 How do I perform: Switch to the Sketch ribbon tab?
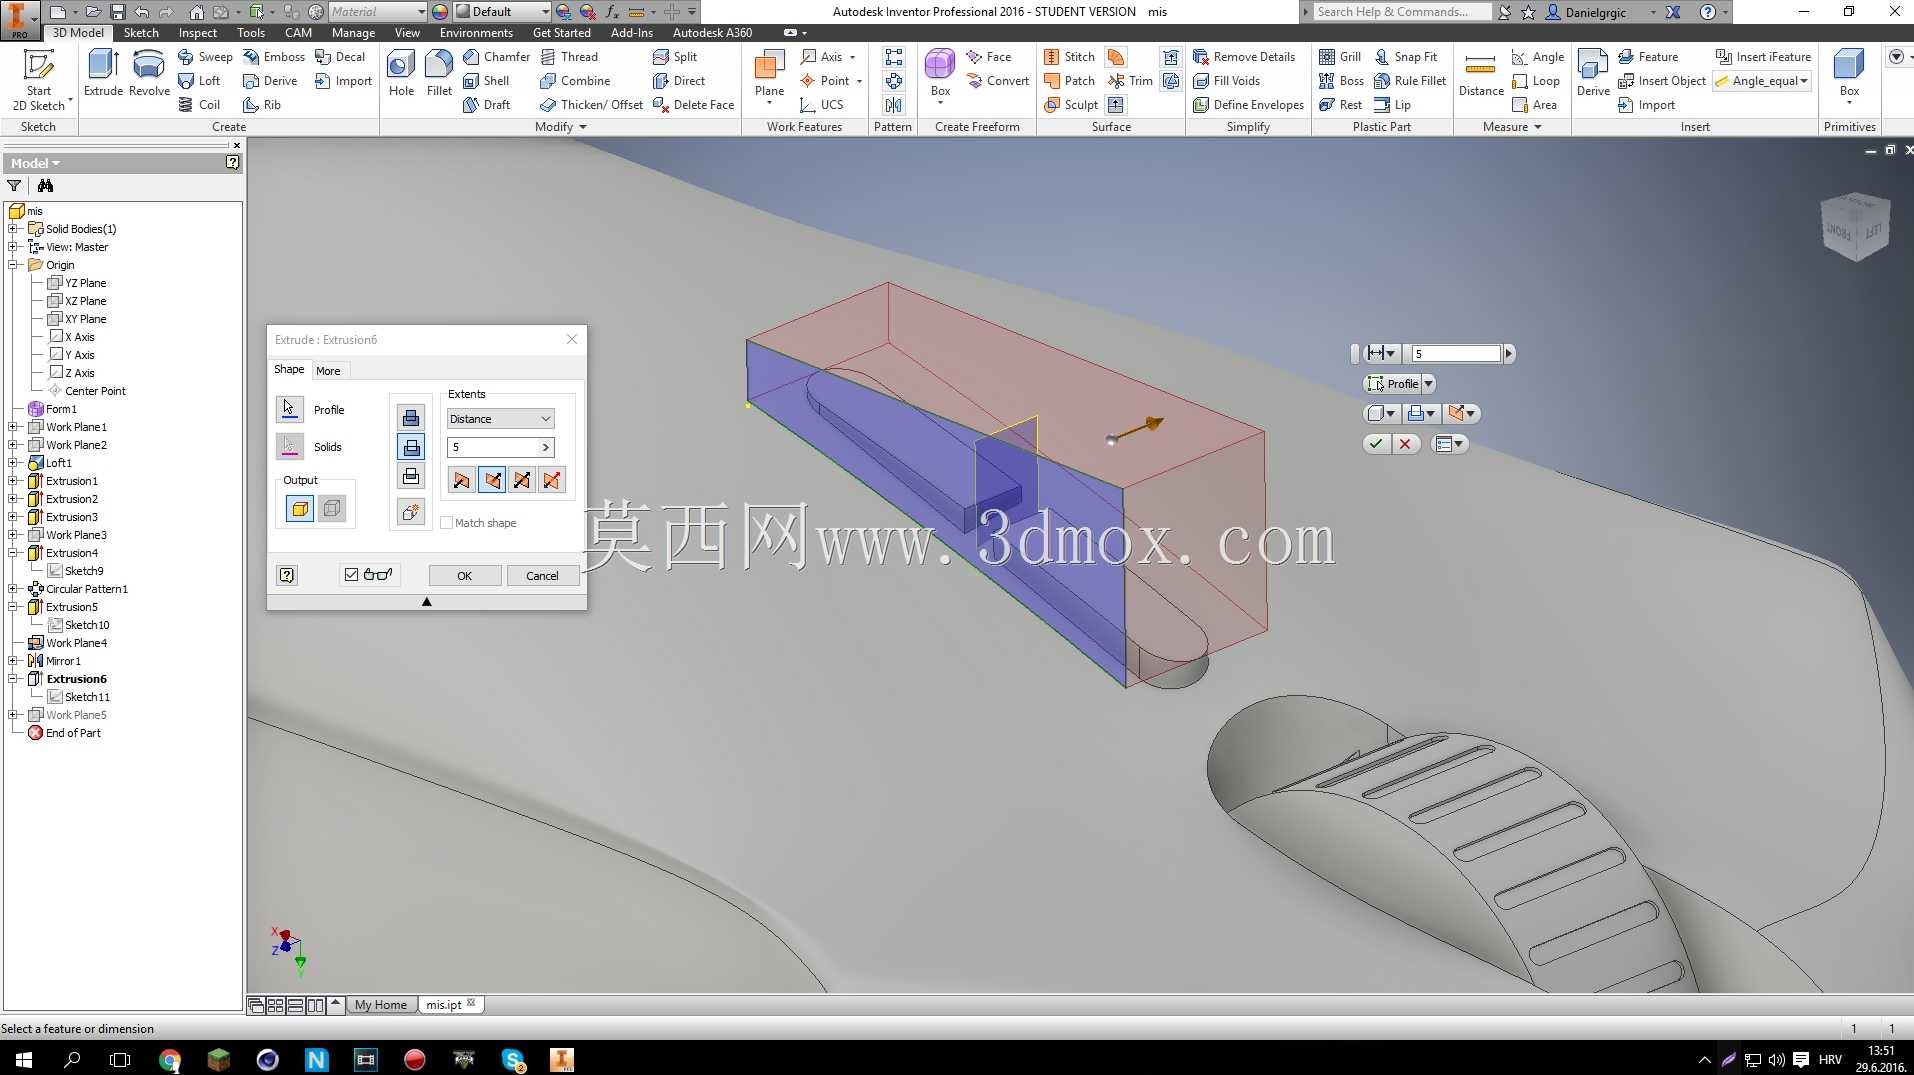click(x=141, y=33)
